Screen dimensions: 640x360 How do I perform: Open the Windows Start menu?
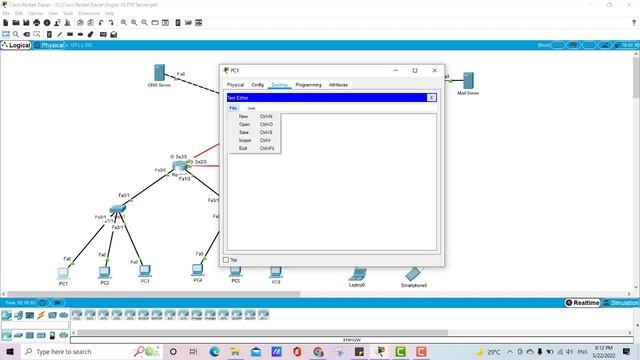coord(9,351)
